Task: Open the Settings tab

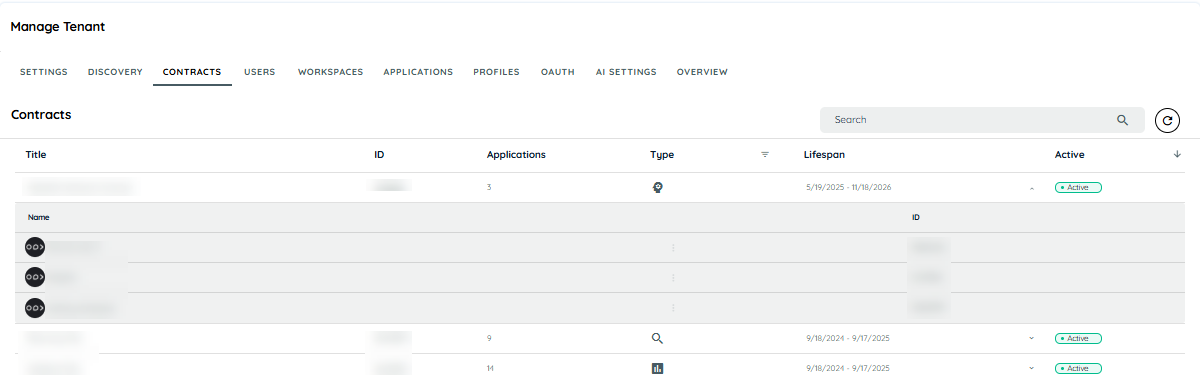Action: [x=44, y=72]
